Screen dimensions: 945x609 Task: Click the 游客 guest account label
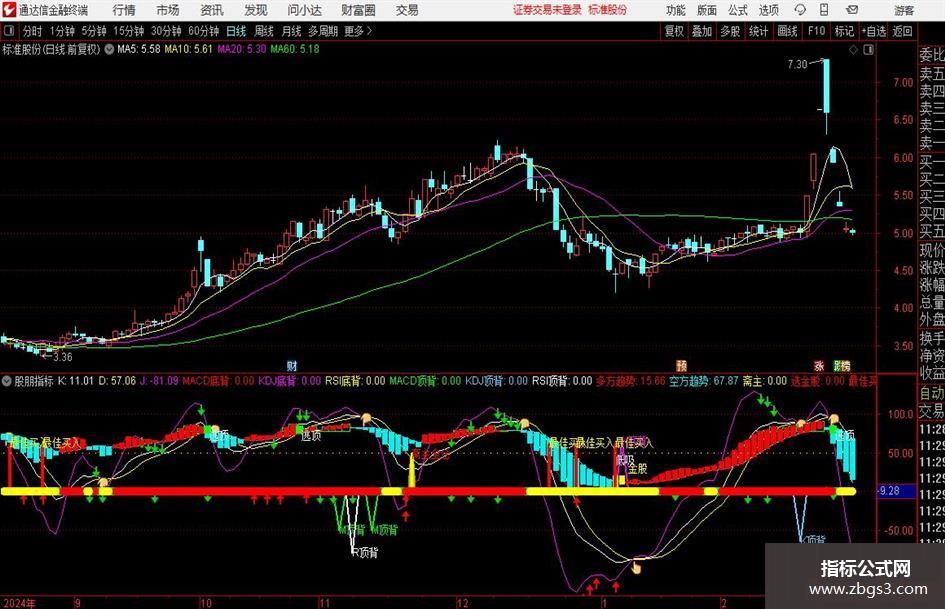[x=904, y=10]
